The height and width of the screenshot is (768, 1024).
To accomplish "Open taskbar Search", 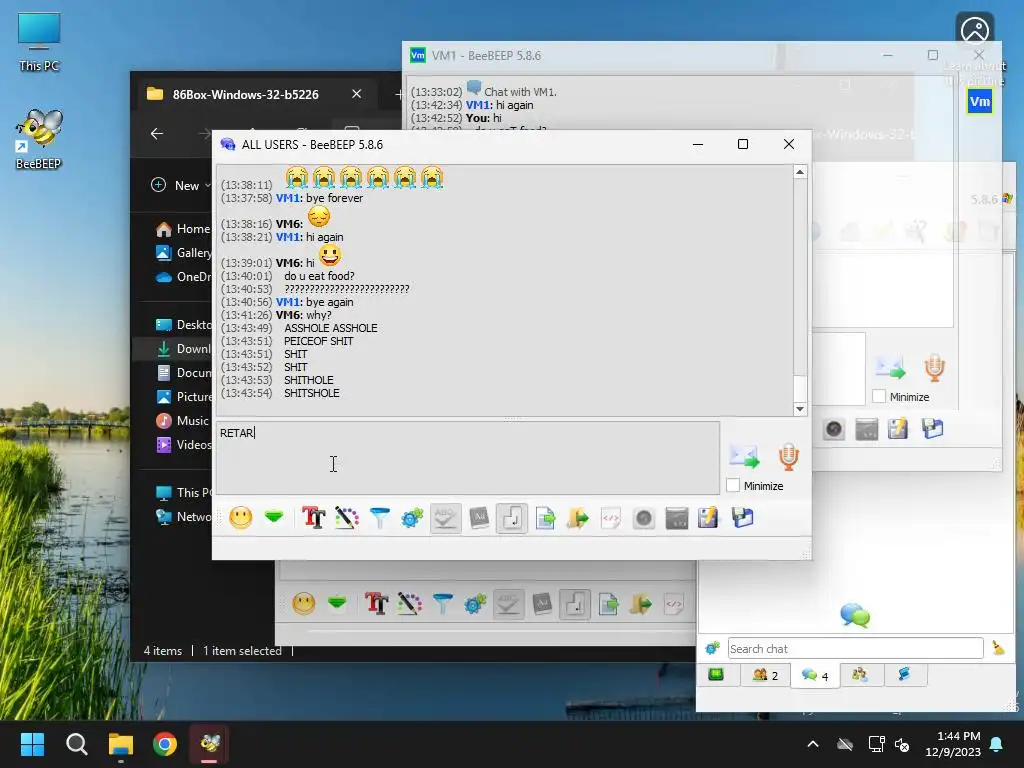I will point(76,744).
